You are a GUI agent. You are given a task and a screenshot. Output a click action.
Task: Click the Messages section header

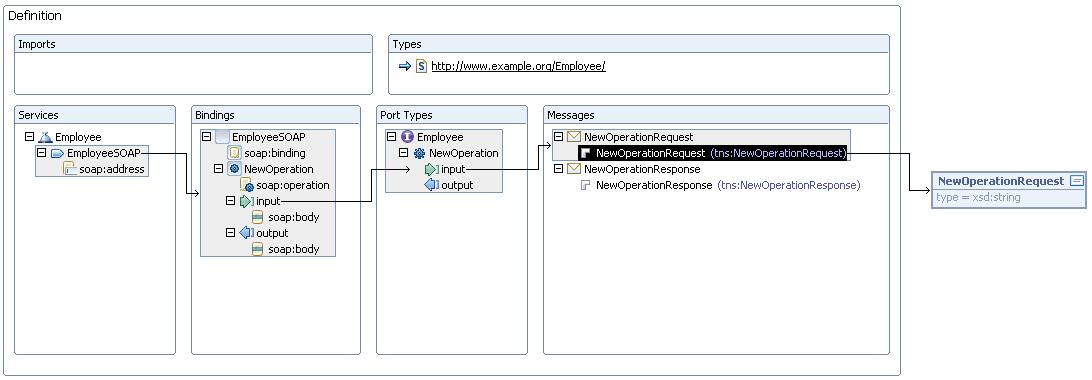(x=716, y=114)
